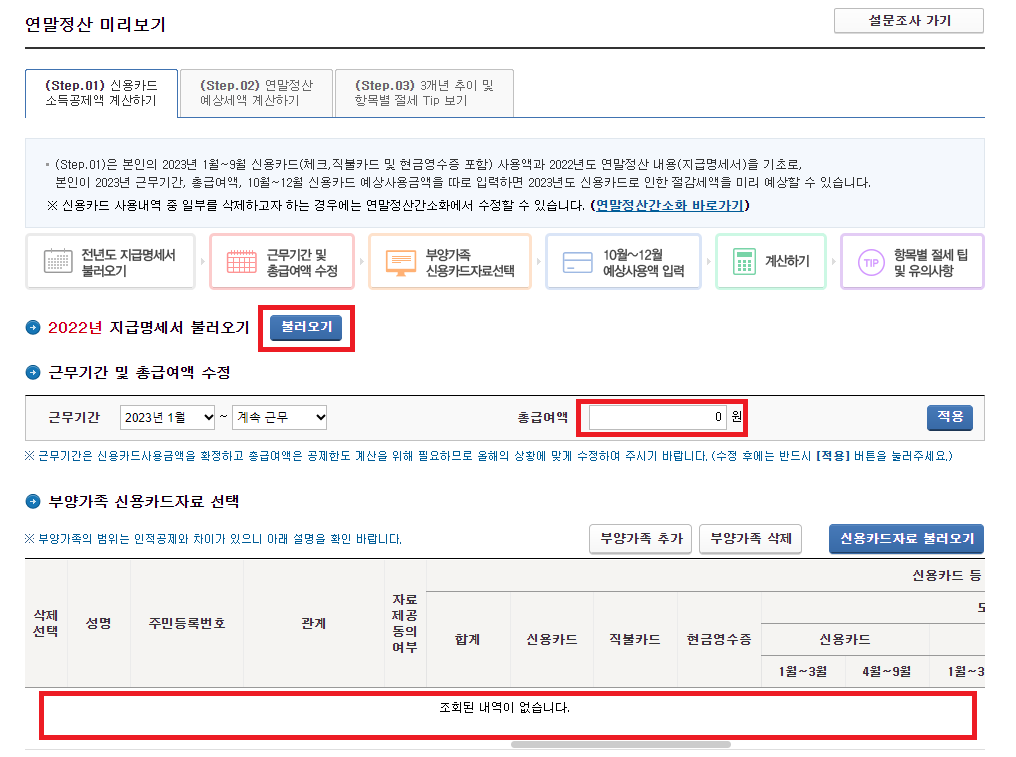Switch to the Step.02 연말정산 예상세액 계산하기 tab
The height and width of the screenshot is (757, 1016).
coord(256,92)
